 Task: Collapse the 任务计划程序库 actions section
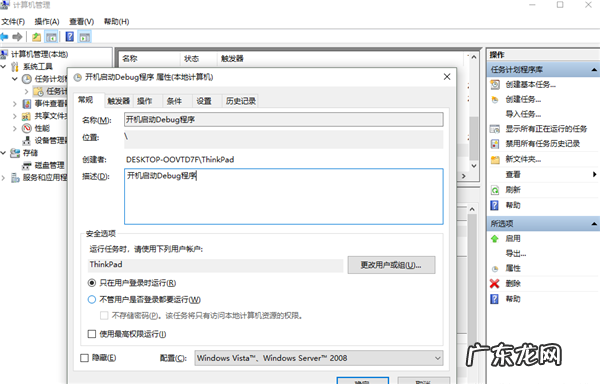coord(594,70)
